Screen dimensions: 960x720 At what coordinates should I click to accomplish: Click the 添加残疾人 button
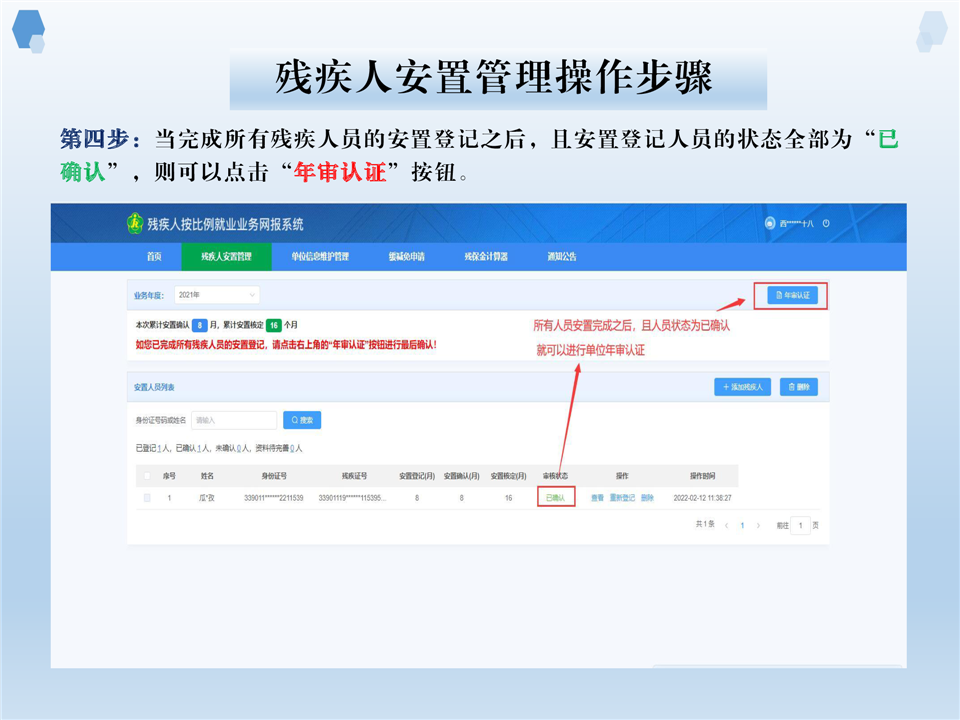click(742, 386)
